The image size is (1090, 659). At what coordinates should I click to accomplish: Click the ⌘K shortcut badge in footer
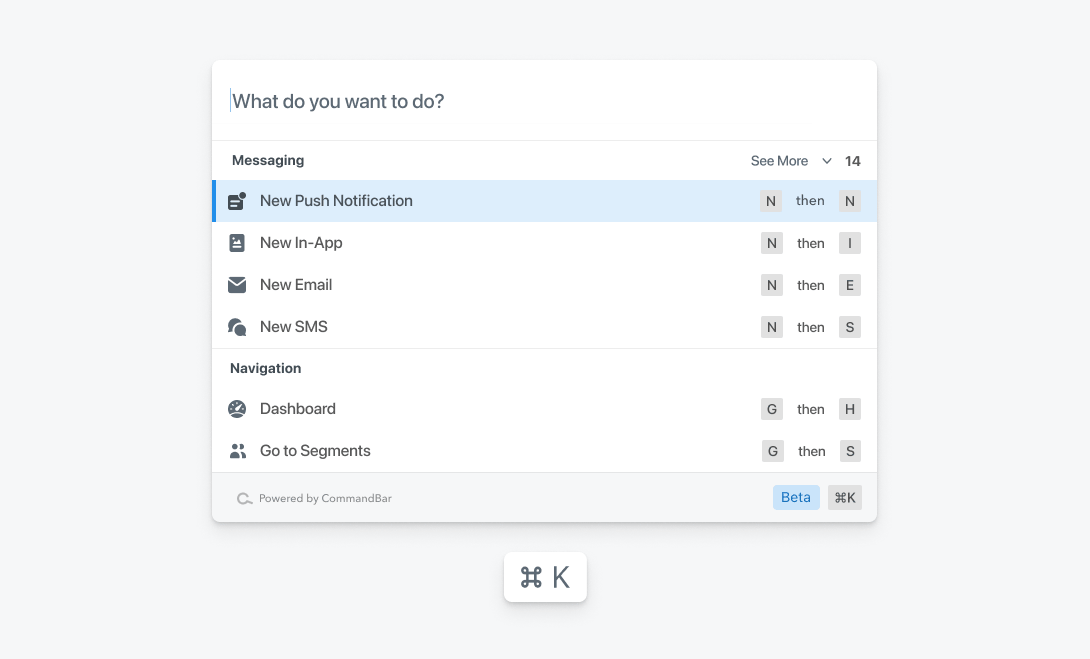coord(845,498)
